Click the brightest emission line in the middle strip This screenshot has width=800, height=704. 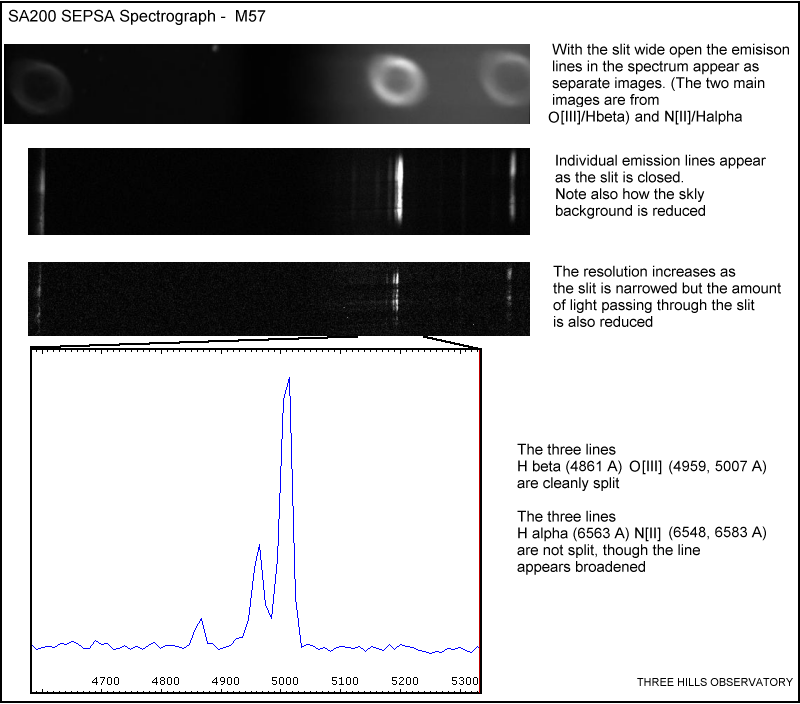click(x=399, y=189)
